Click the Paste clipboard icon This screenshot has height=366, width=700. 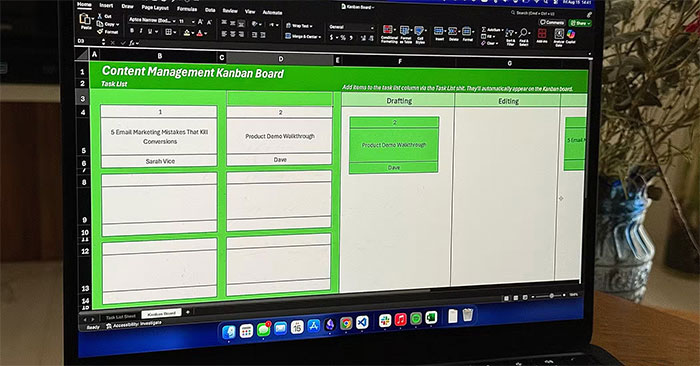85,19
